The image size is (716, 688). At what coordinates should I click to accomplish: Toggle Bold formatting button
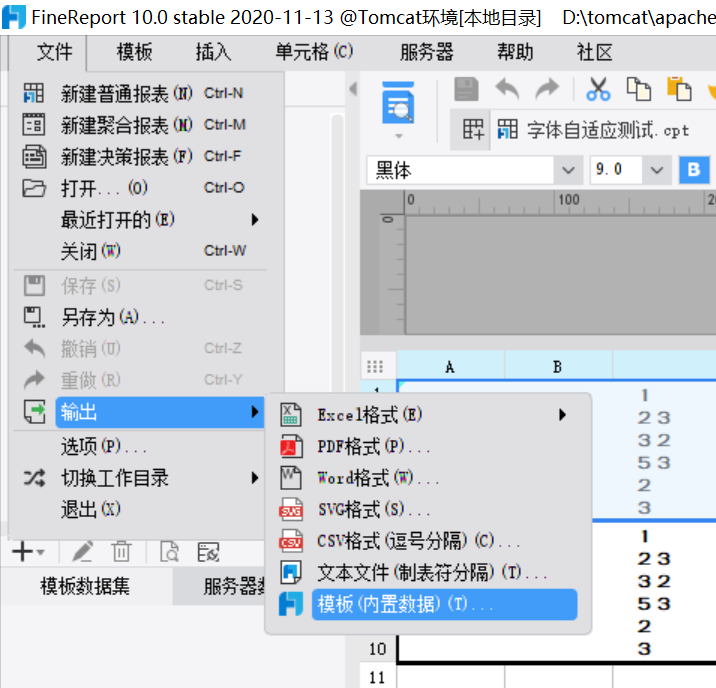coord(694,170)
